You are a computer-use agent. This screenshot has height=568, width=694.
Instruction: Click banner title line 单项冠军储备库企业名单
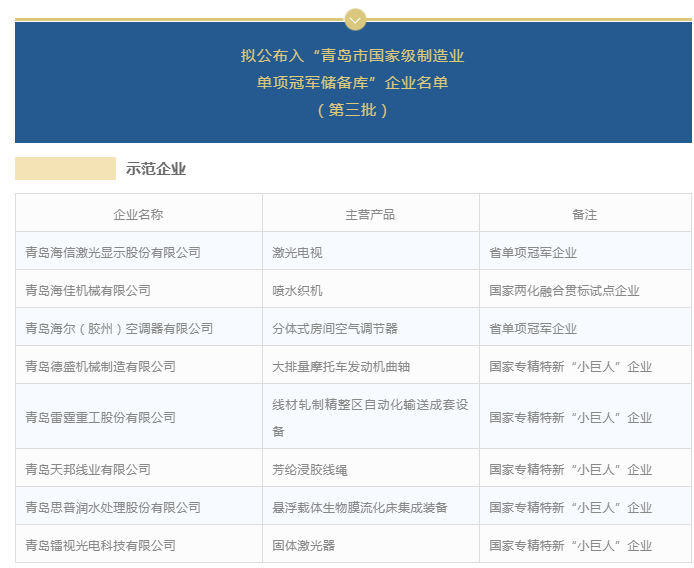click(x=353, y=83)
